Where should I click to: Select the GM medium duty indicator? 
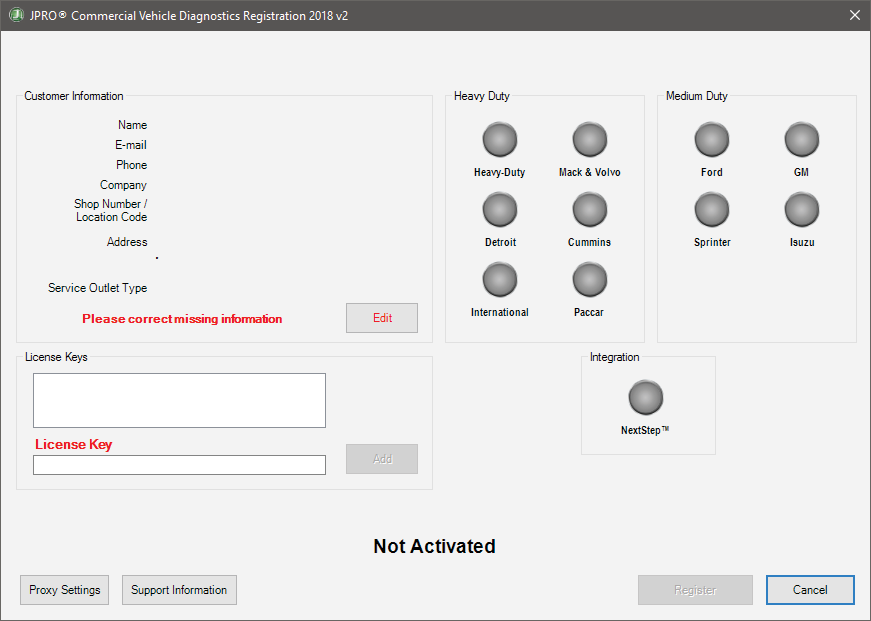(802, 139)
